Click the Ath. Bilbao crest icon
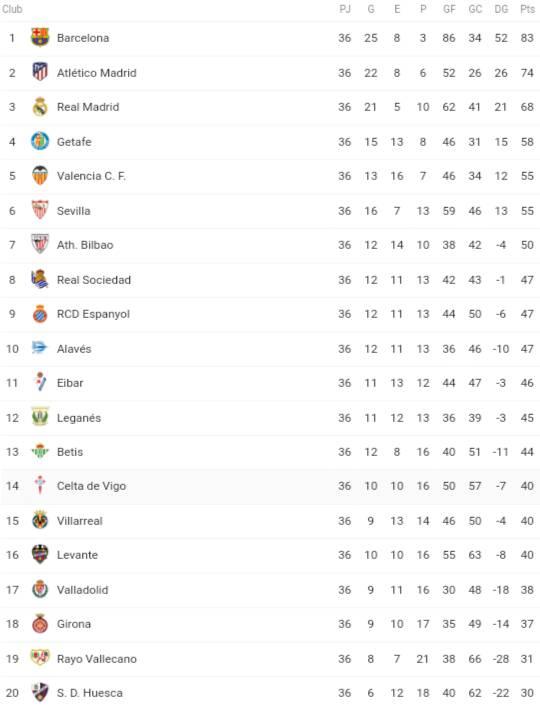The height and width of the screenshot is (708, 540). [40, 244]
